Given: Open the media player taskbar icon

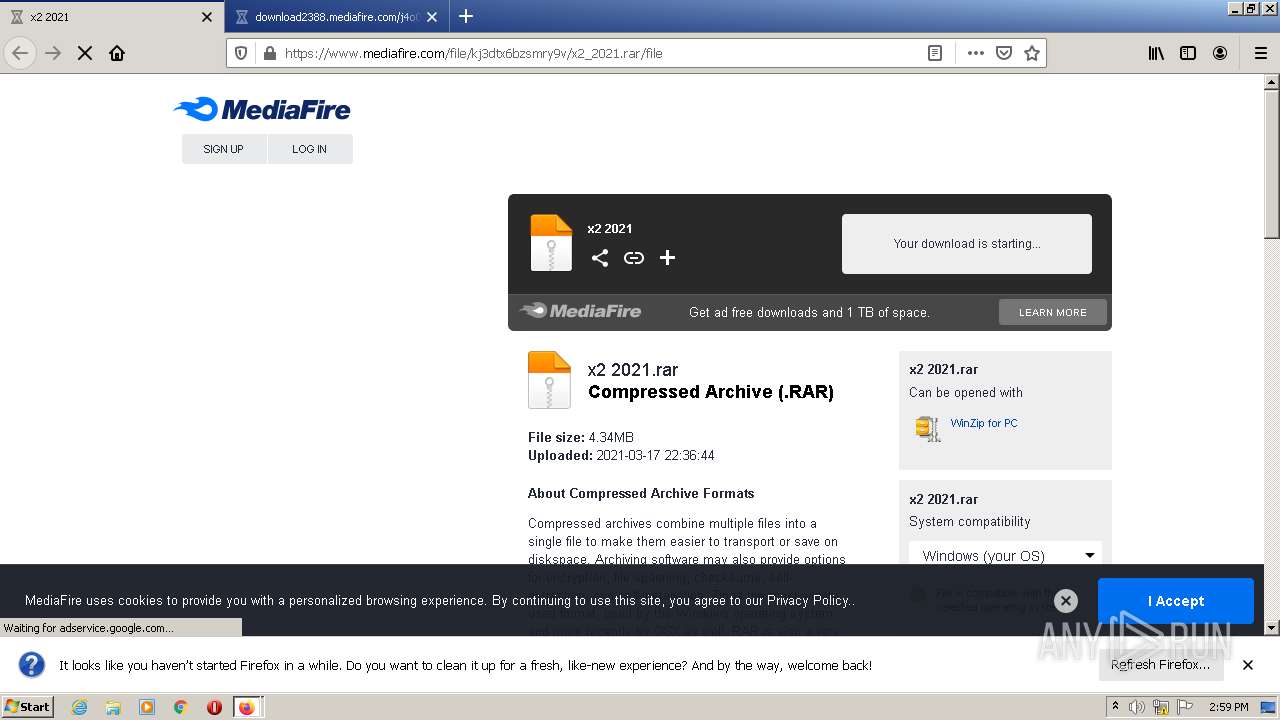Looking at the screenshot, I should point(147,707).
